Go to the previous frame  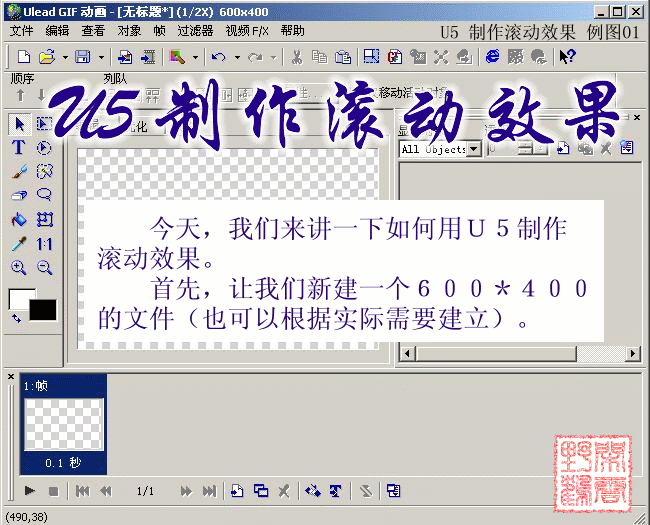tap(106, 491)
